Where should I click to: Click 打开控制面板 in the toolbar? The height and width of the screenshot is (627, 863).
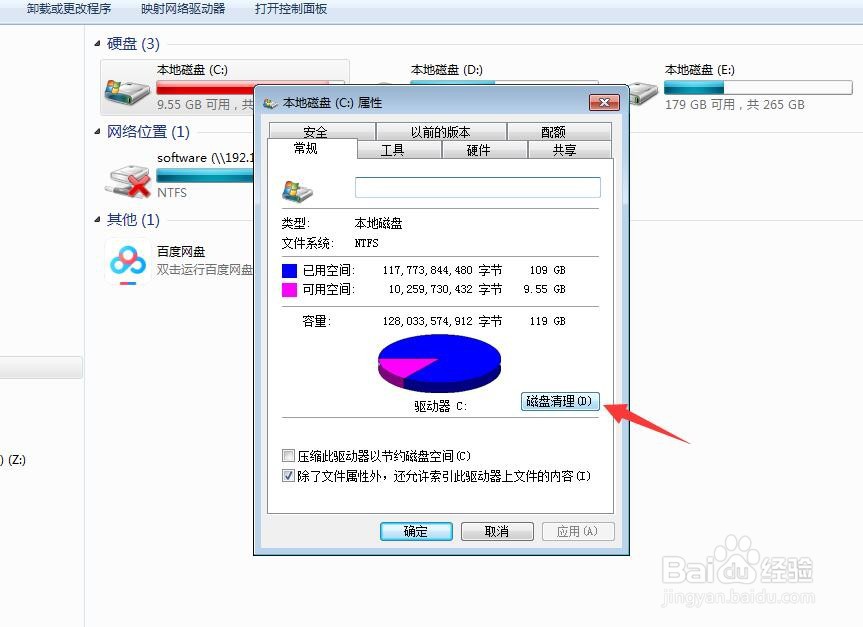point(291,9)
